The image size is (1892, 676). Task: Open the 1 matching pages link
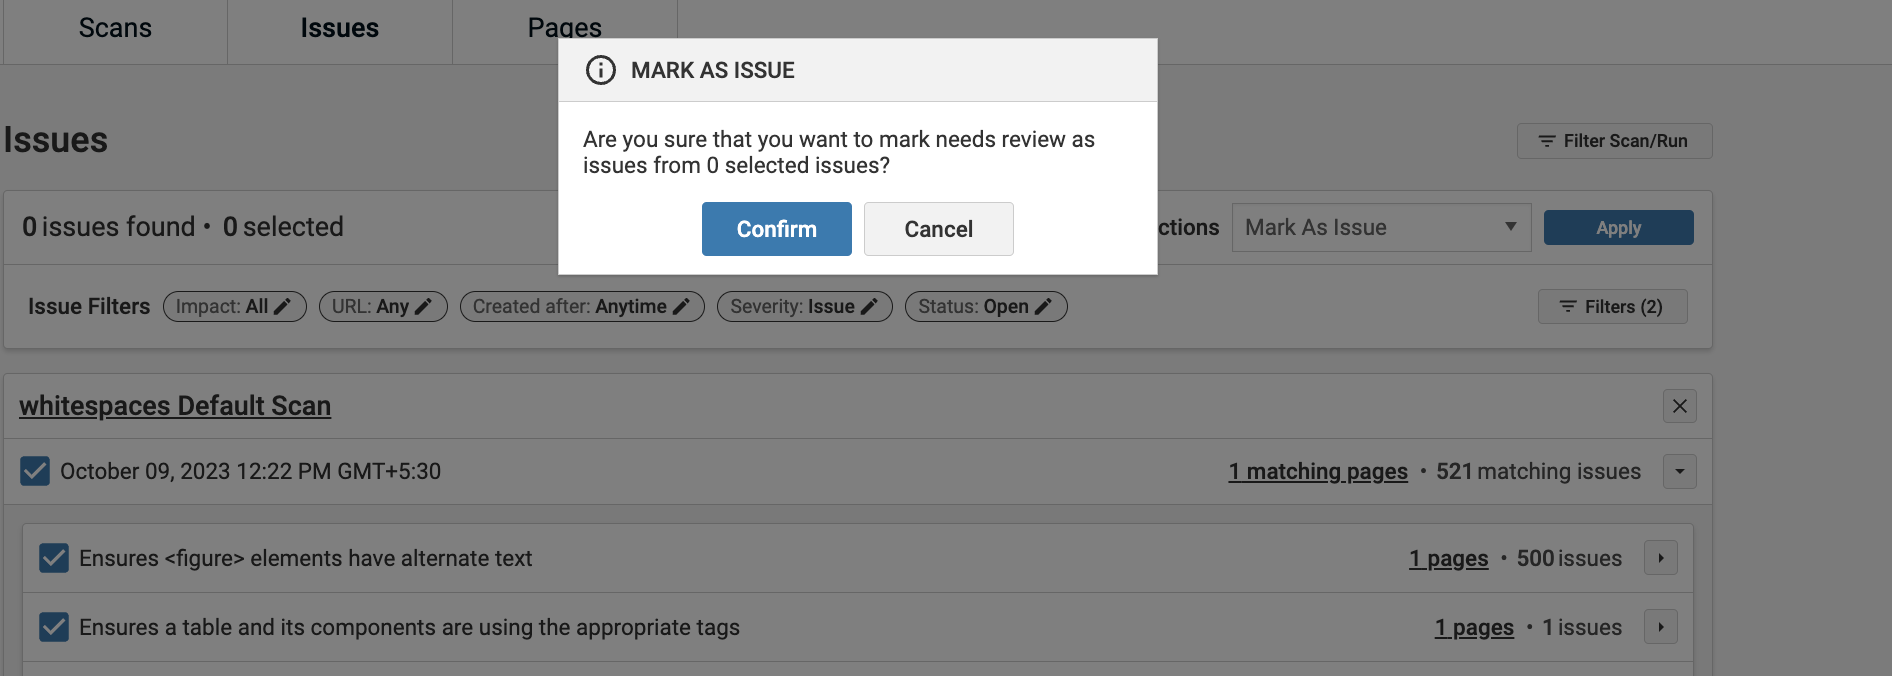(x=1317, y=471)
